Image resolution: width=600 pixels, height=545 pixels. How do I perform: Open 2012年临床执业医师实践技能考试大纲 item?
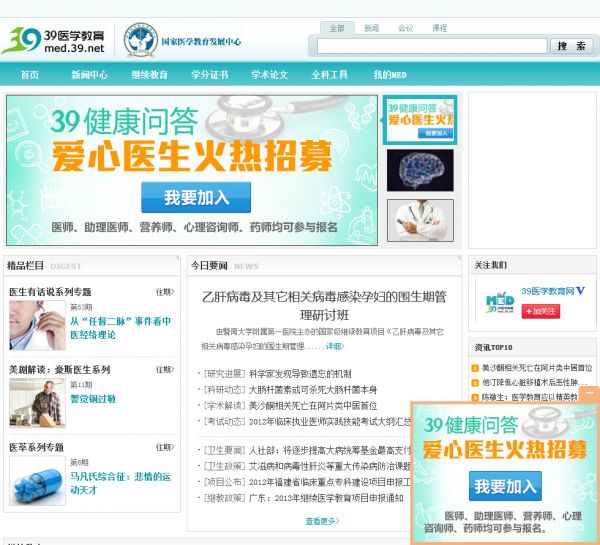(329, 422)
